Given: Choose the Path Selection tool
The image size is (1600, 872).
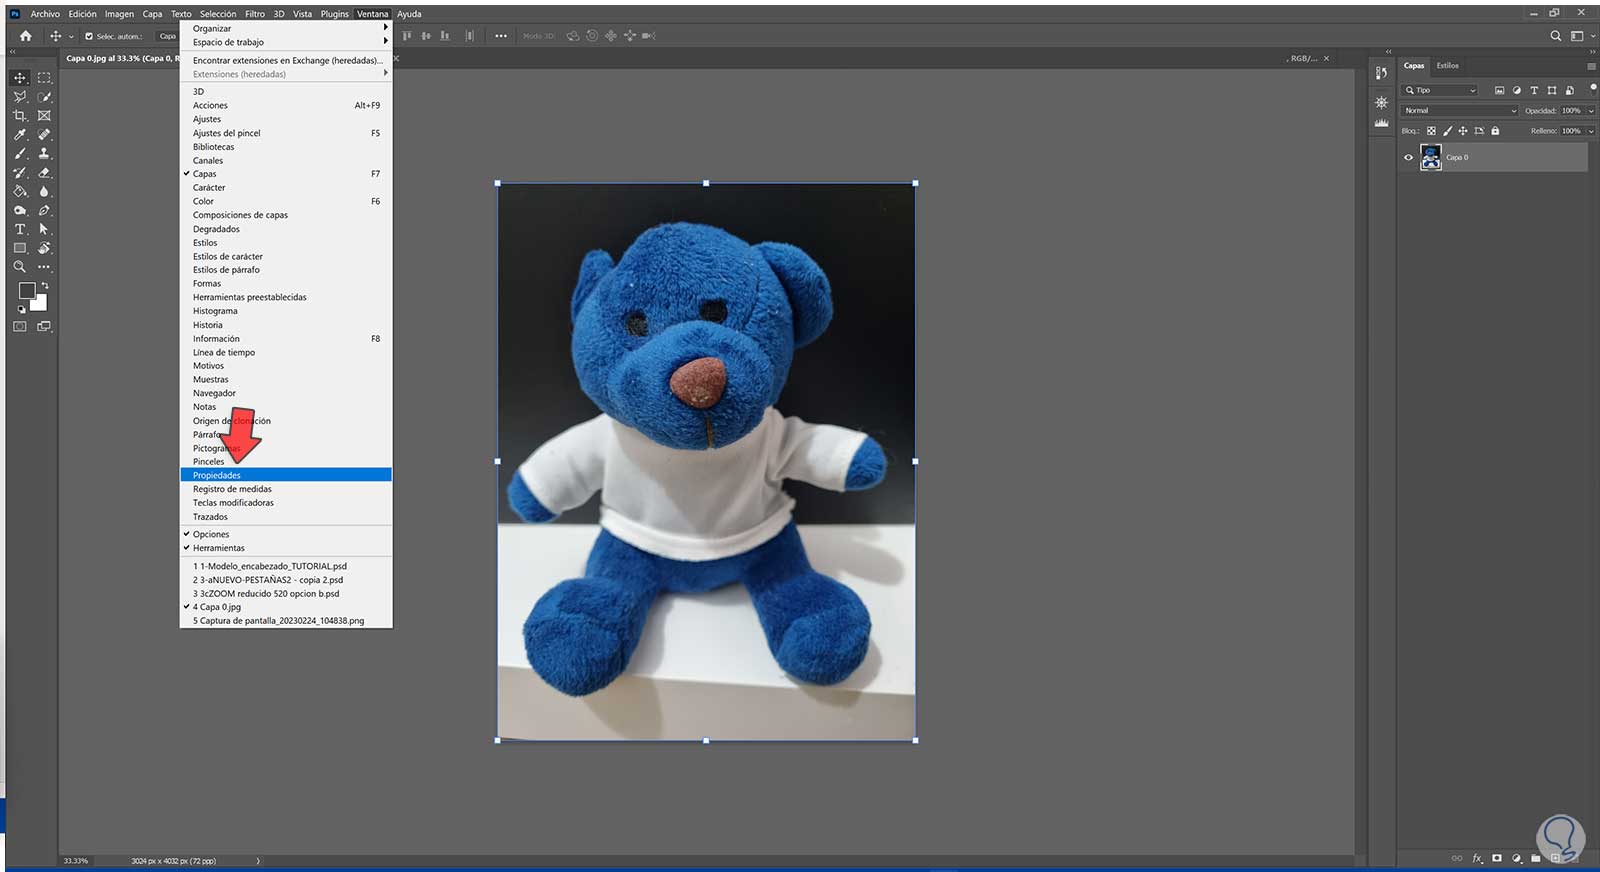Looking at the screenshot, I should pos(44,230).
